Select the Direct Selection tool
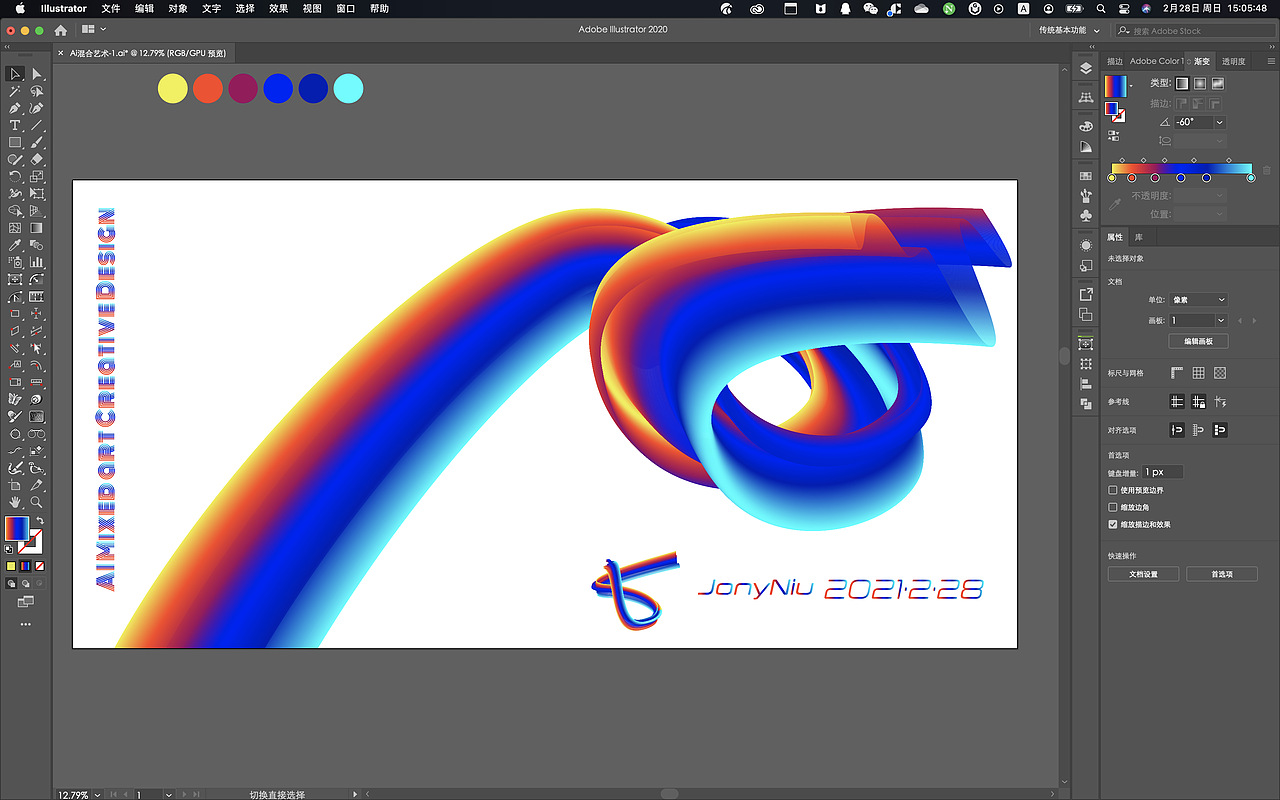 [x=37, y=74]
